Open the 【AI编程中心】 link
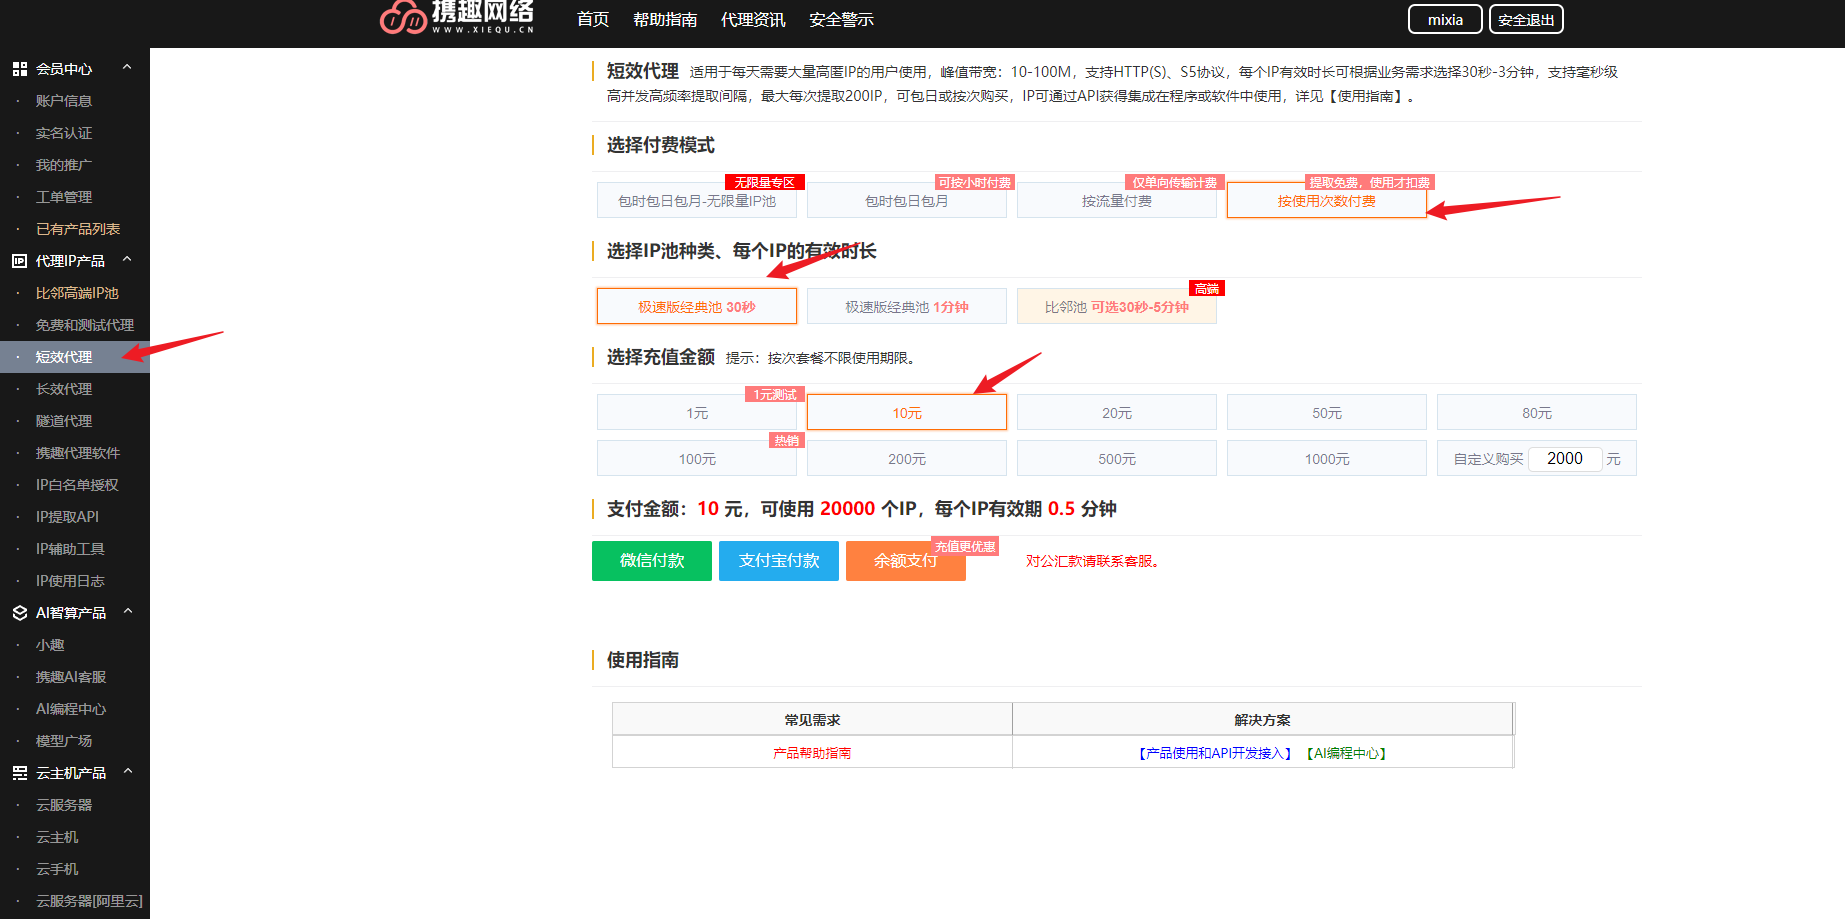The height and width of the screenshot is (919, 1845). 1345,752
